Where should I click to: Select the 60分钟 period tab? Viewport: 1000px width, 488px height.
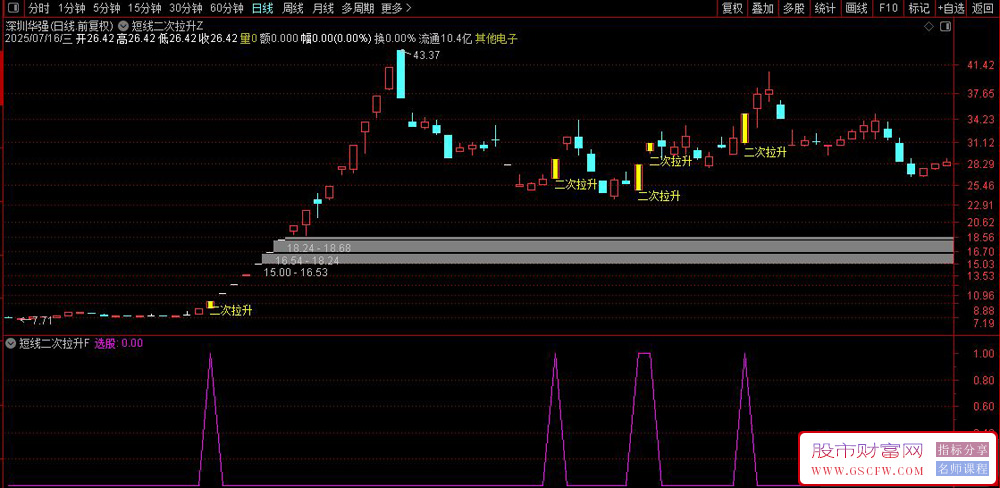(226, 8)
